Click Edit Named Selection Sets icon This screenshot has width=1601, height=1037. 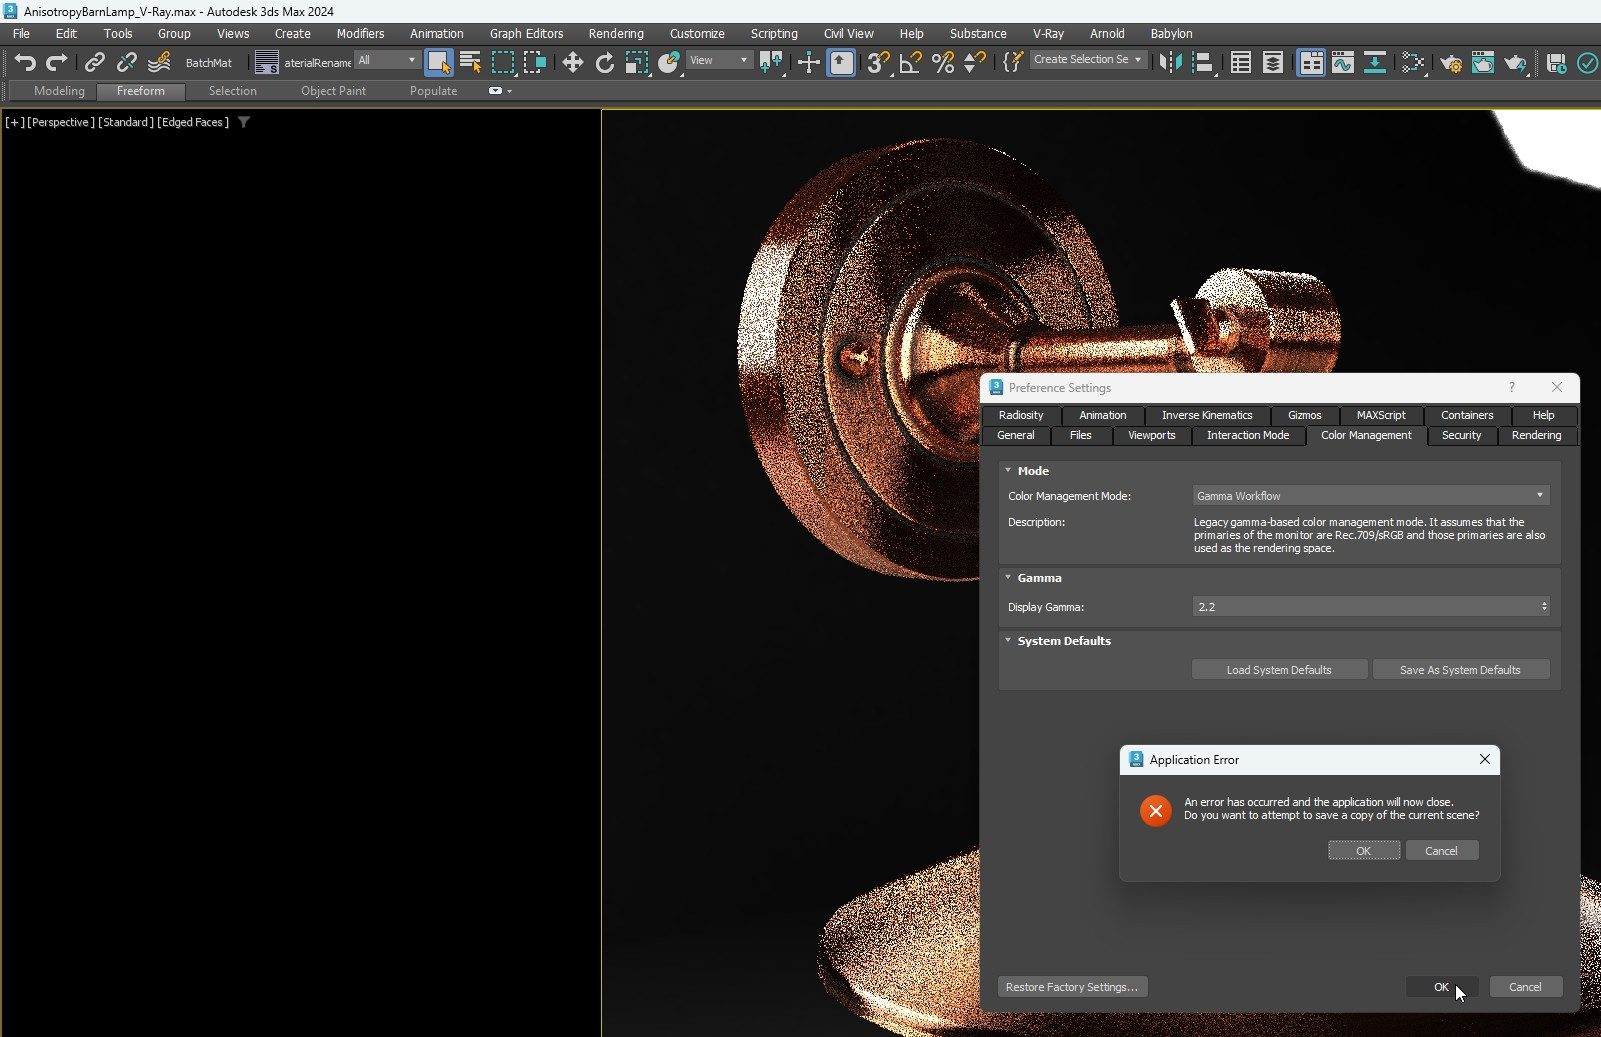coord(1012,62)
